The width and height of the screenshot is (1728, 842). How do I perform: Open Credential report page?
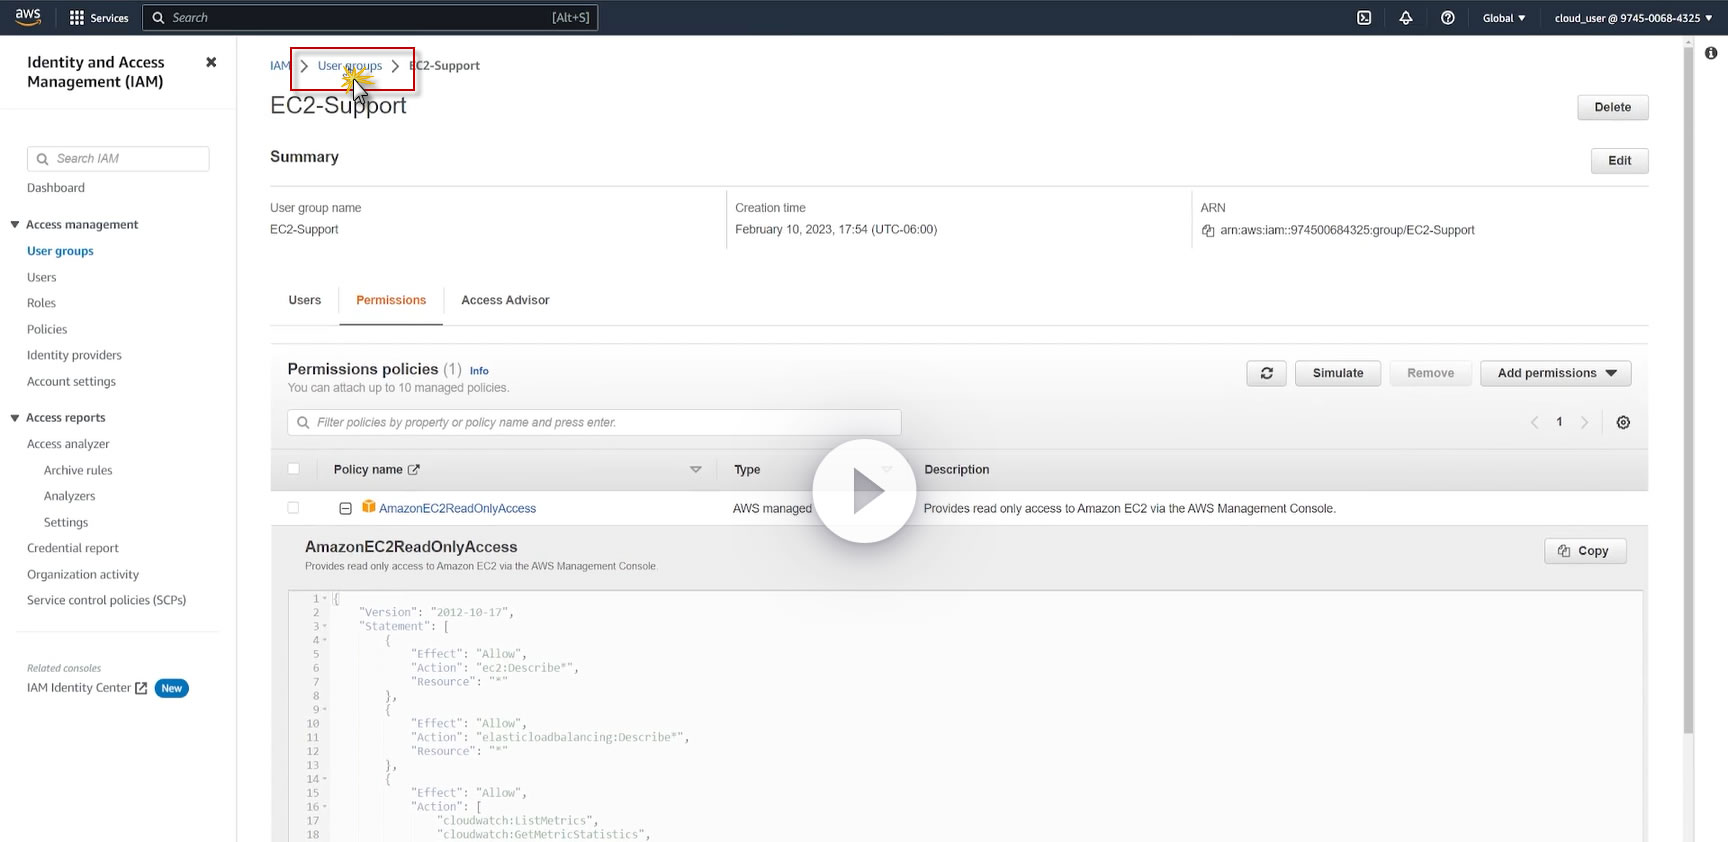pos(73,548)
